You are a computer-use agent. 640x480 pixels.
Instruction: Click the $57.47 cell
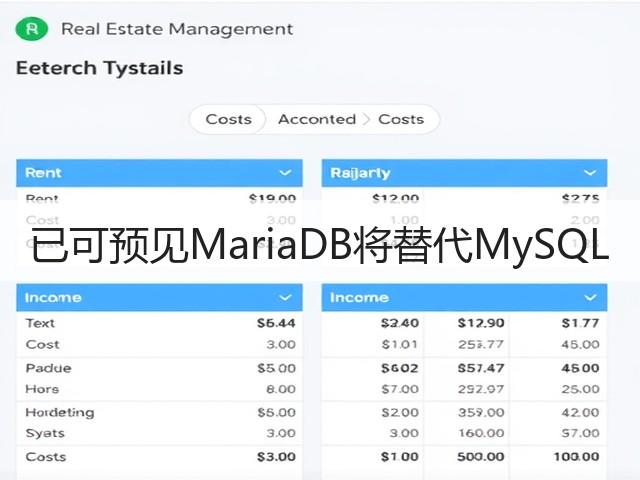pos(481,368)
